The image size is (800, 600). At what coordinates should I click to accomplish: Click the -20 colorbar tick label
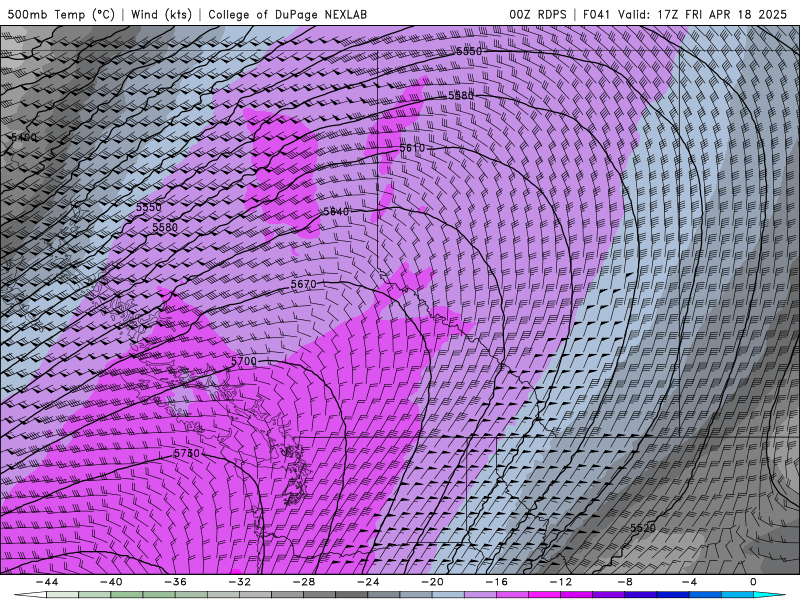click(x=432, y=582)
